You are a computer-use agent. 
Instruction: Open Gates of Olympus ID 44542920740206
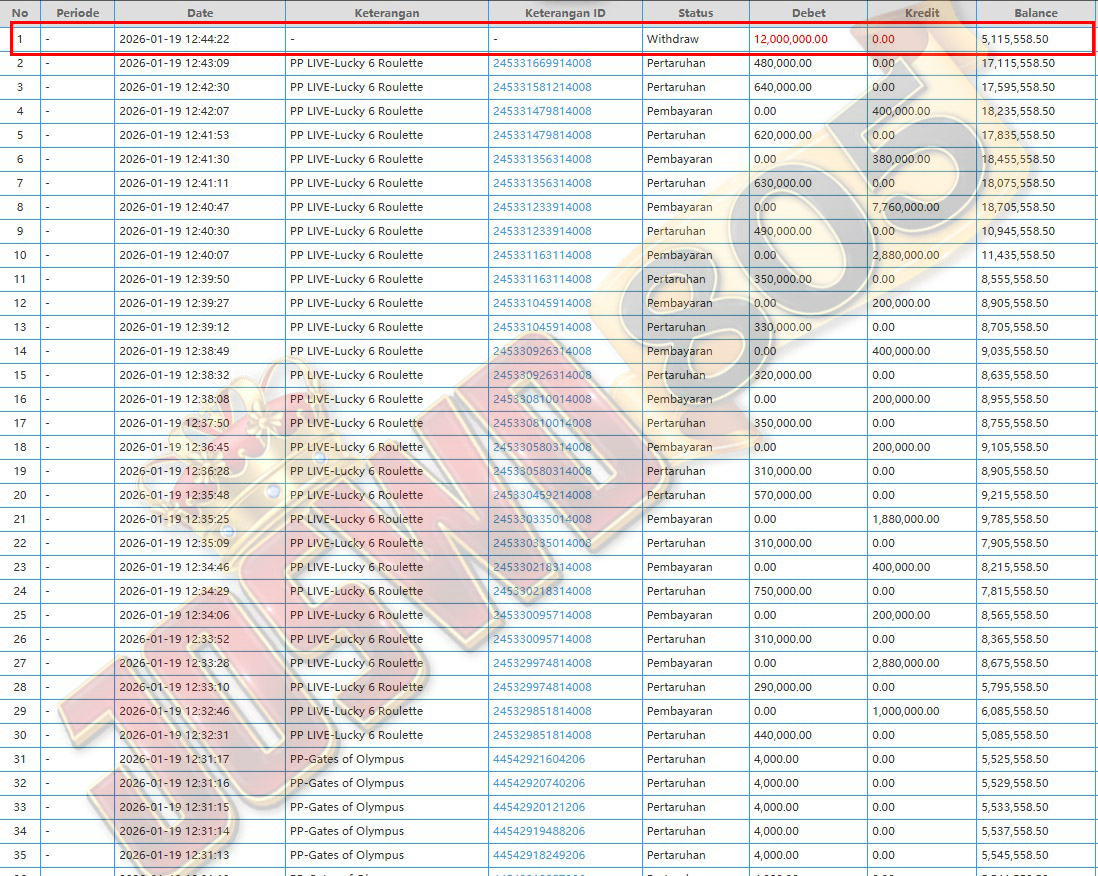pos(538,783)
